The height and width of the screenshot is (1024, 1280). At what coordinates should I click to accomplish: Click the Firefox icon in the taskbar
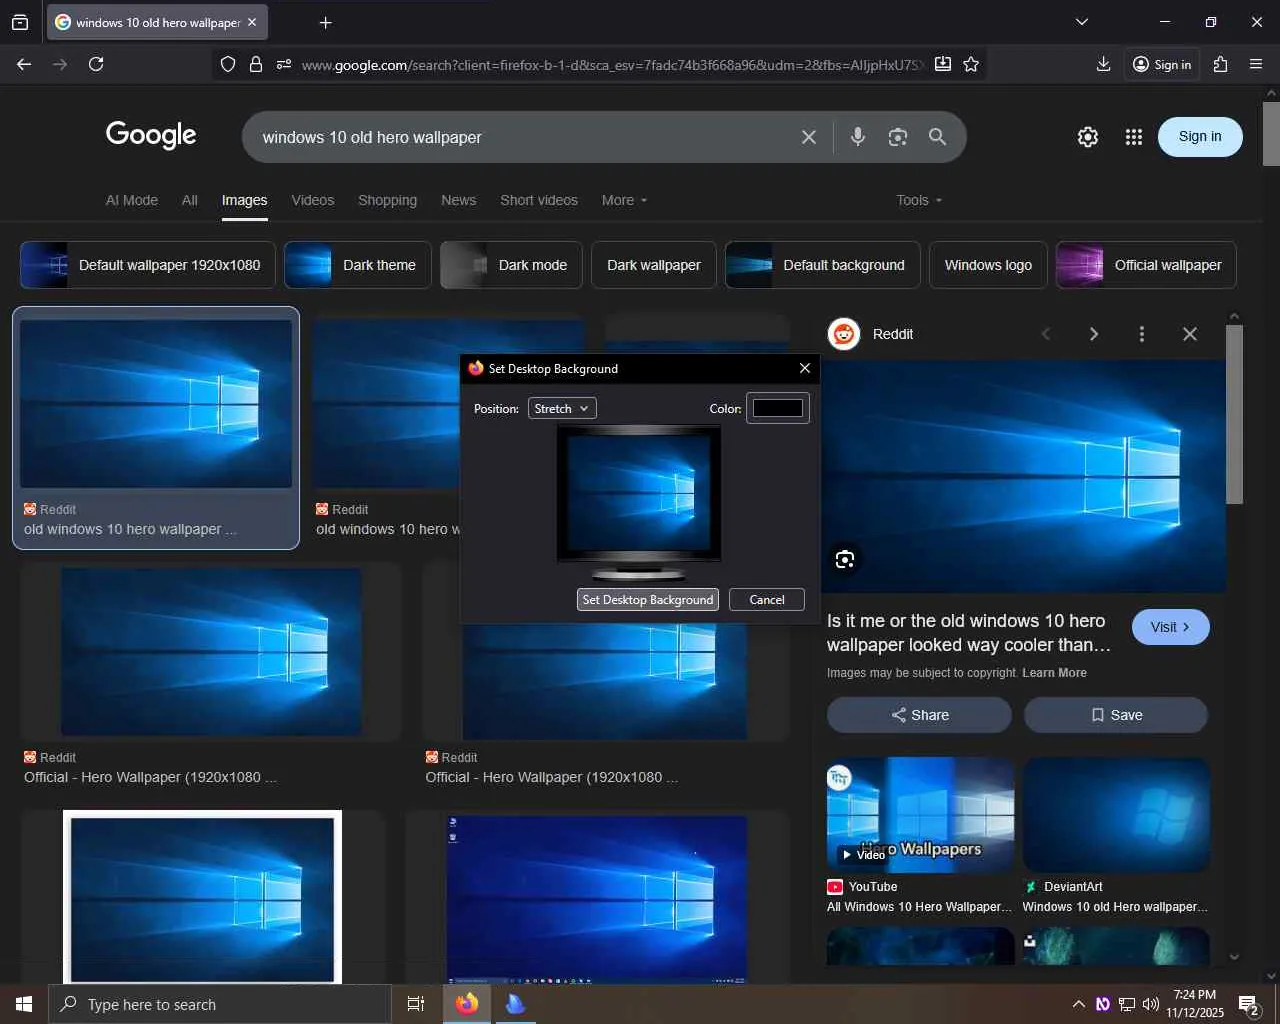tap(467, 1004)
